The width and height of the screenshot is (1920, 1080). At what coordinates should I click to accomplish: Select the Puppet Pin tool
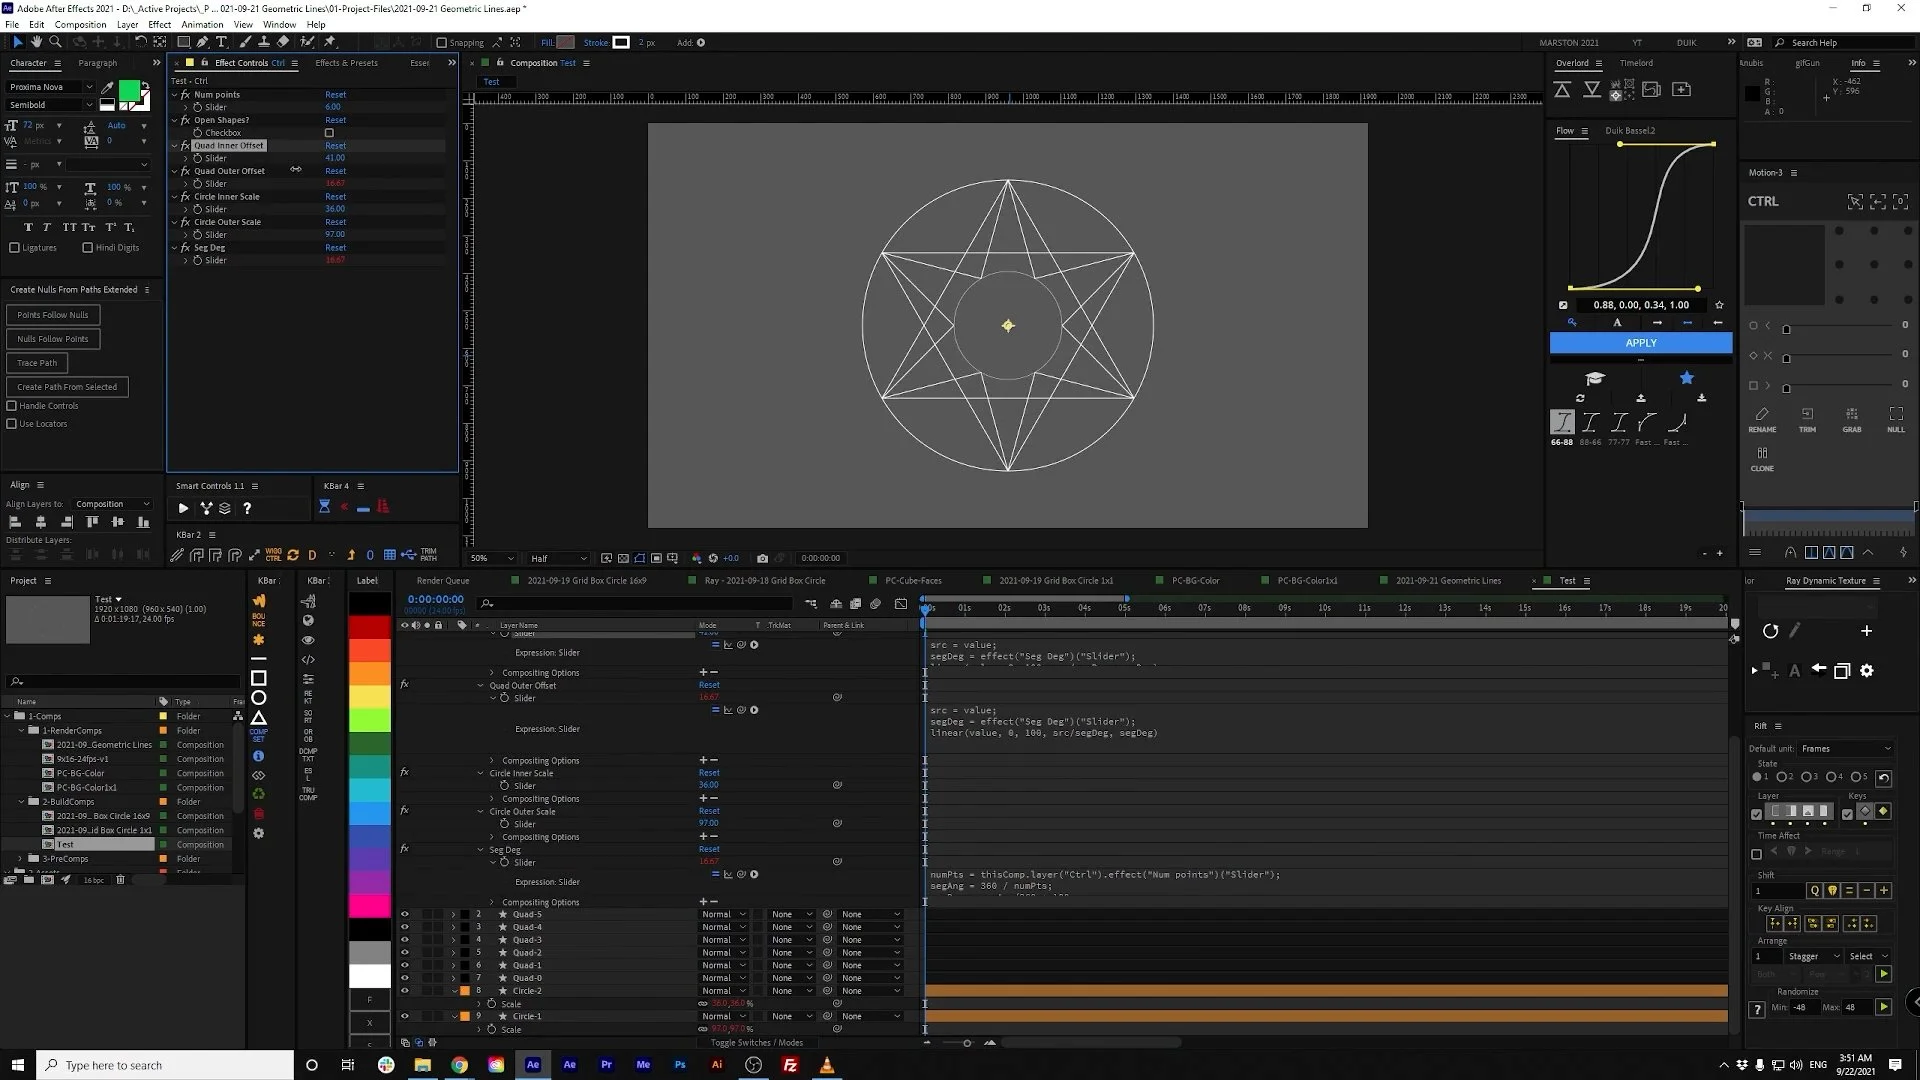pyautogui.click(x=330, y=42)
